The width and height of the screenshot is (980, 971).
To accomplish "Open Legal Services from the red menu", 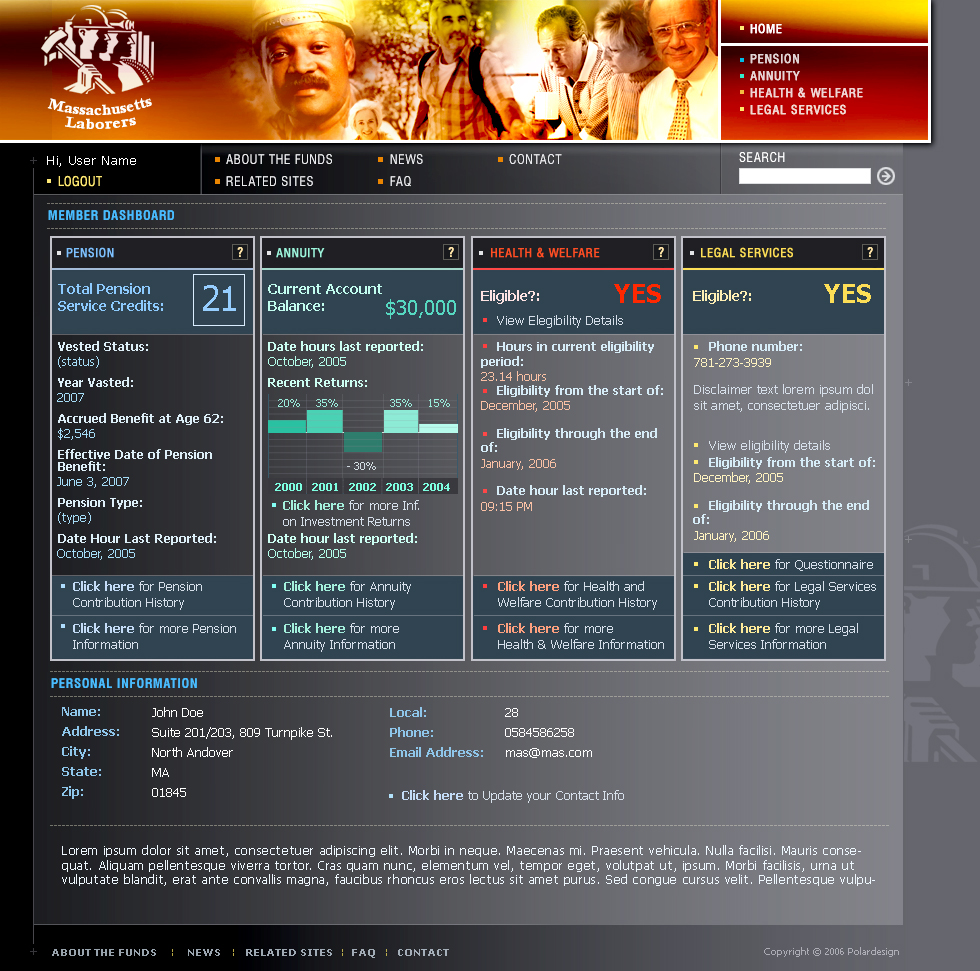I will pos(797,110).
